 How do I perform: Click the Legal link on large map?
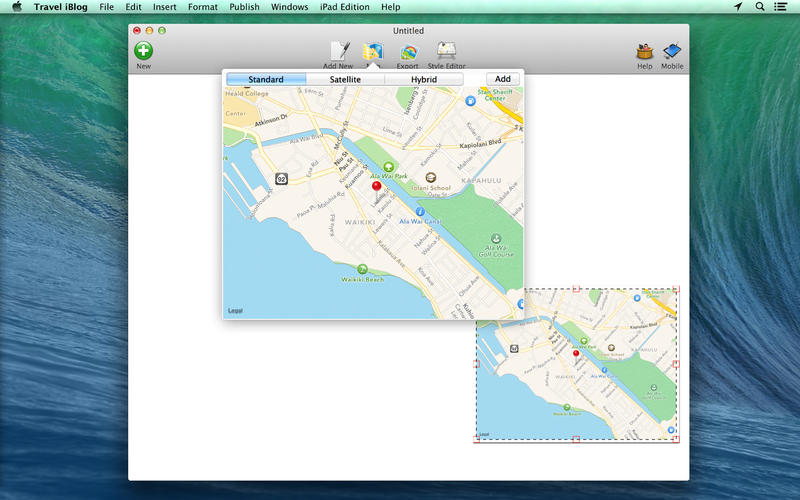click(x=235, y=311)
